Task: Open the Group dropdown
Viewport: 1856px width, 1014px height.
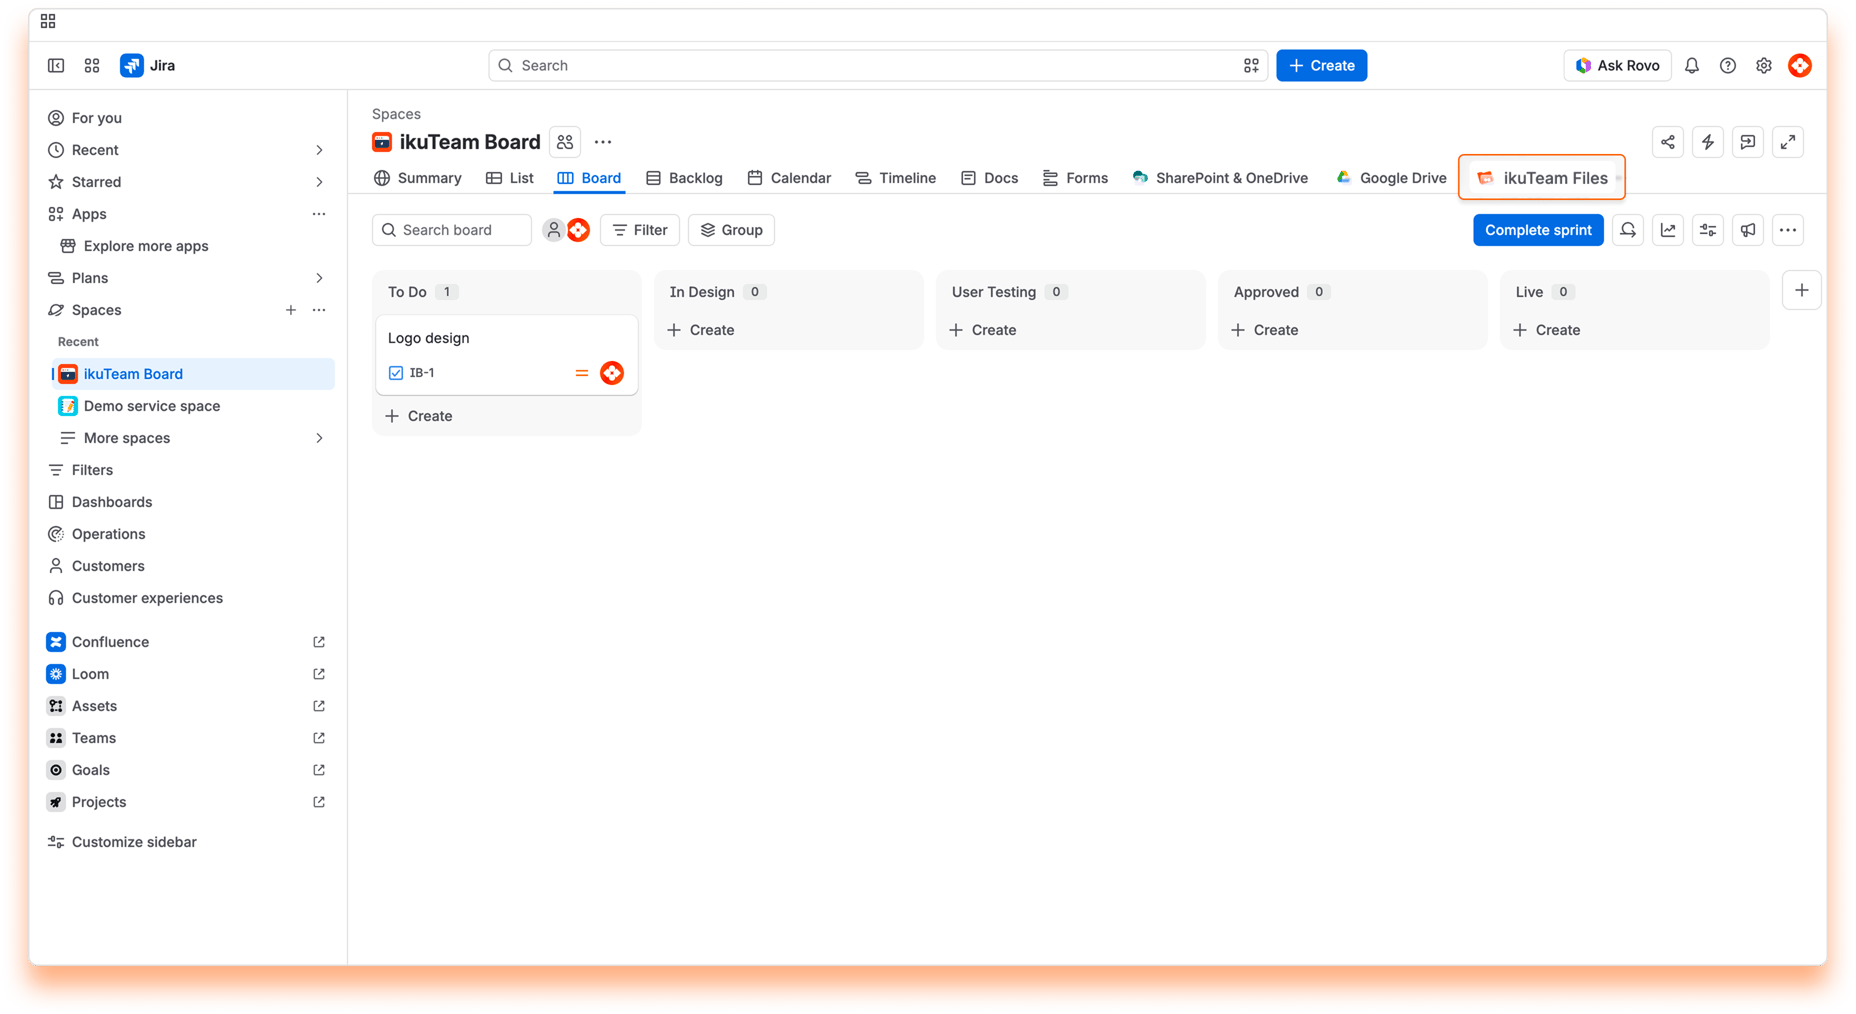Action: (x=731, y=230)
